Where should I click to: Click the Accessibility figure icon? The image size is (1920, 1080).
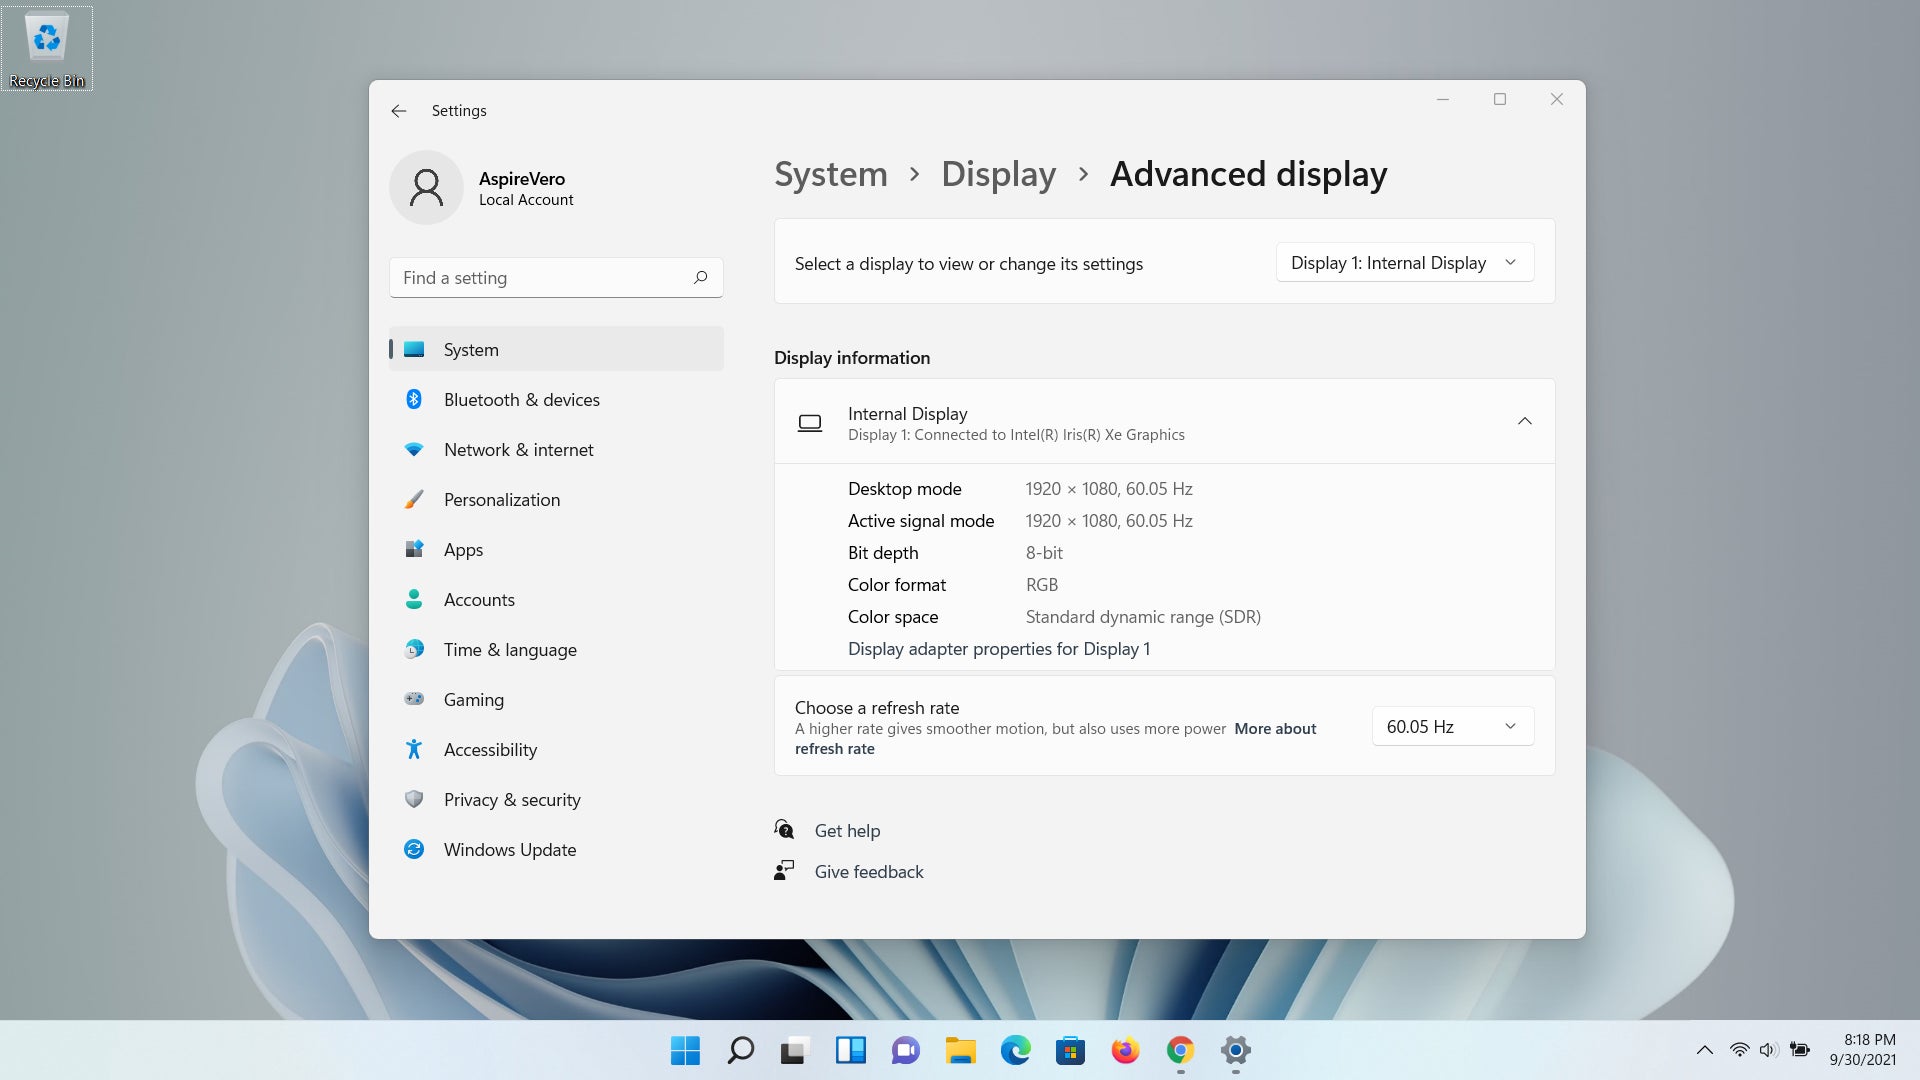point(414,750)
